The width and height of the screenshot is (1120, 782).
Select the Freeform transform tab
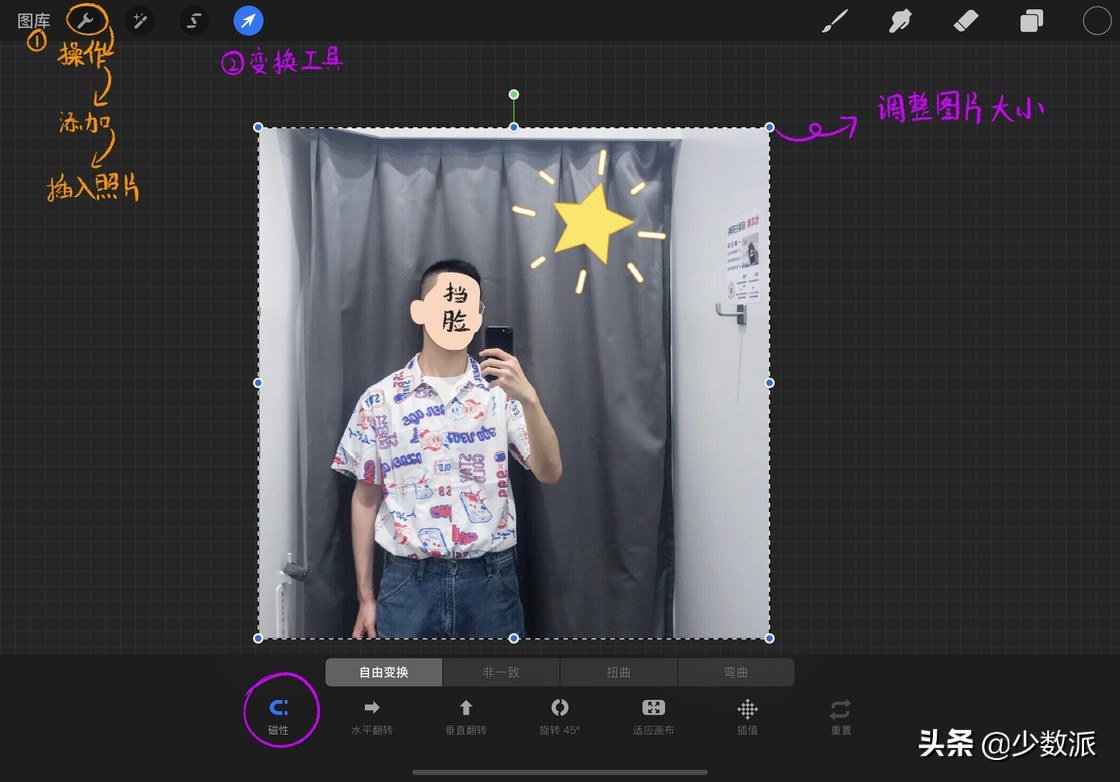point(384,672)
